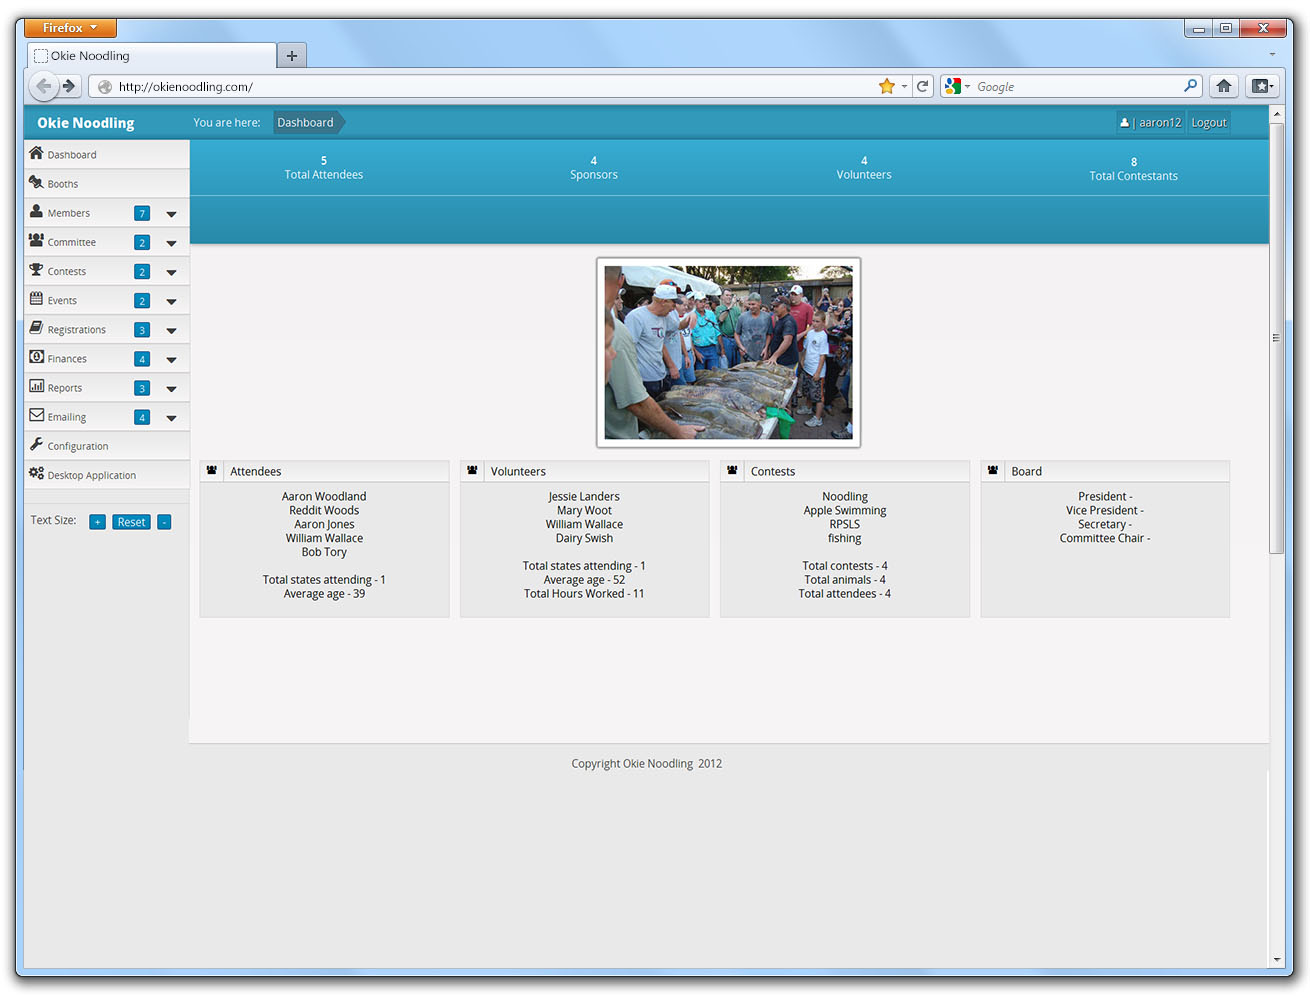
Task: Reset the text size
Action: tap(131, 522)
